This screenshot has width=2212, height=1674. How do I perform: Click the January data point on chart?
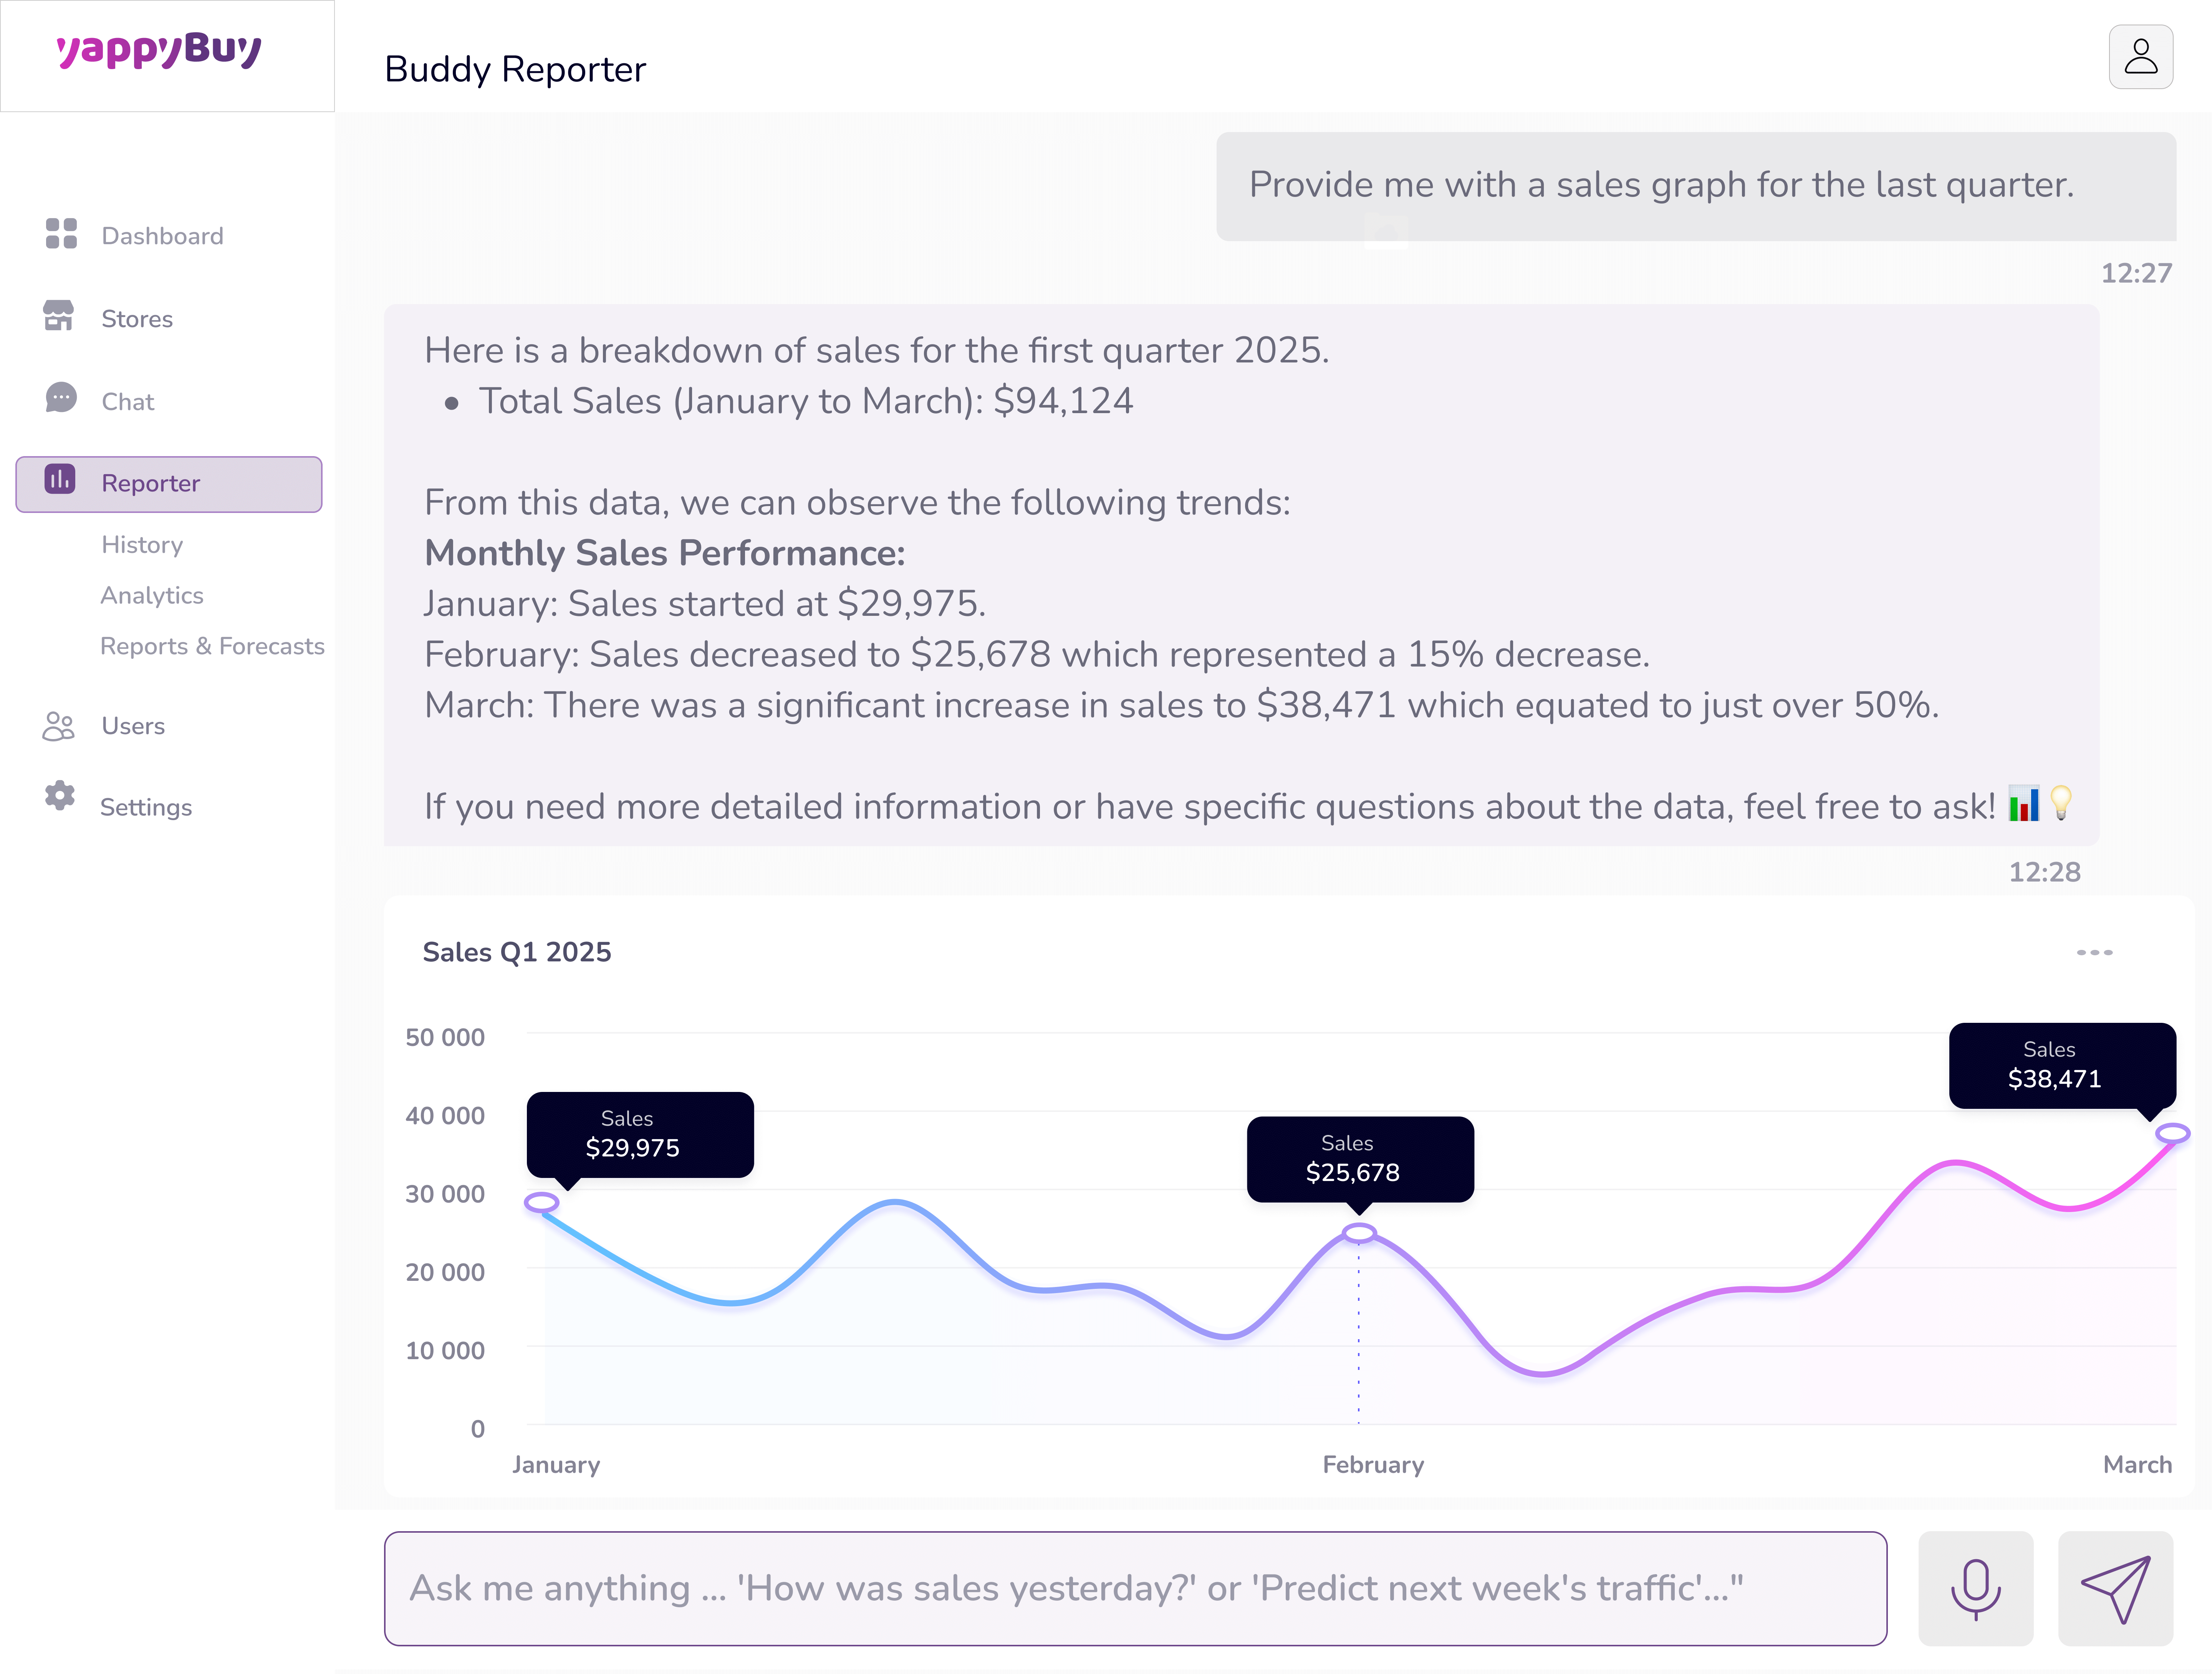[x=541, y=1202]
